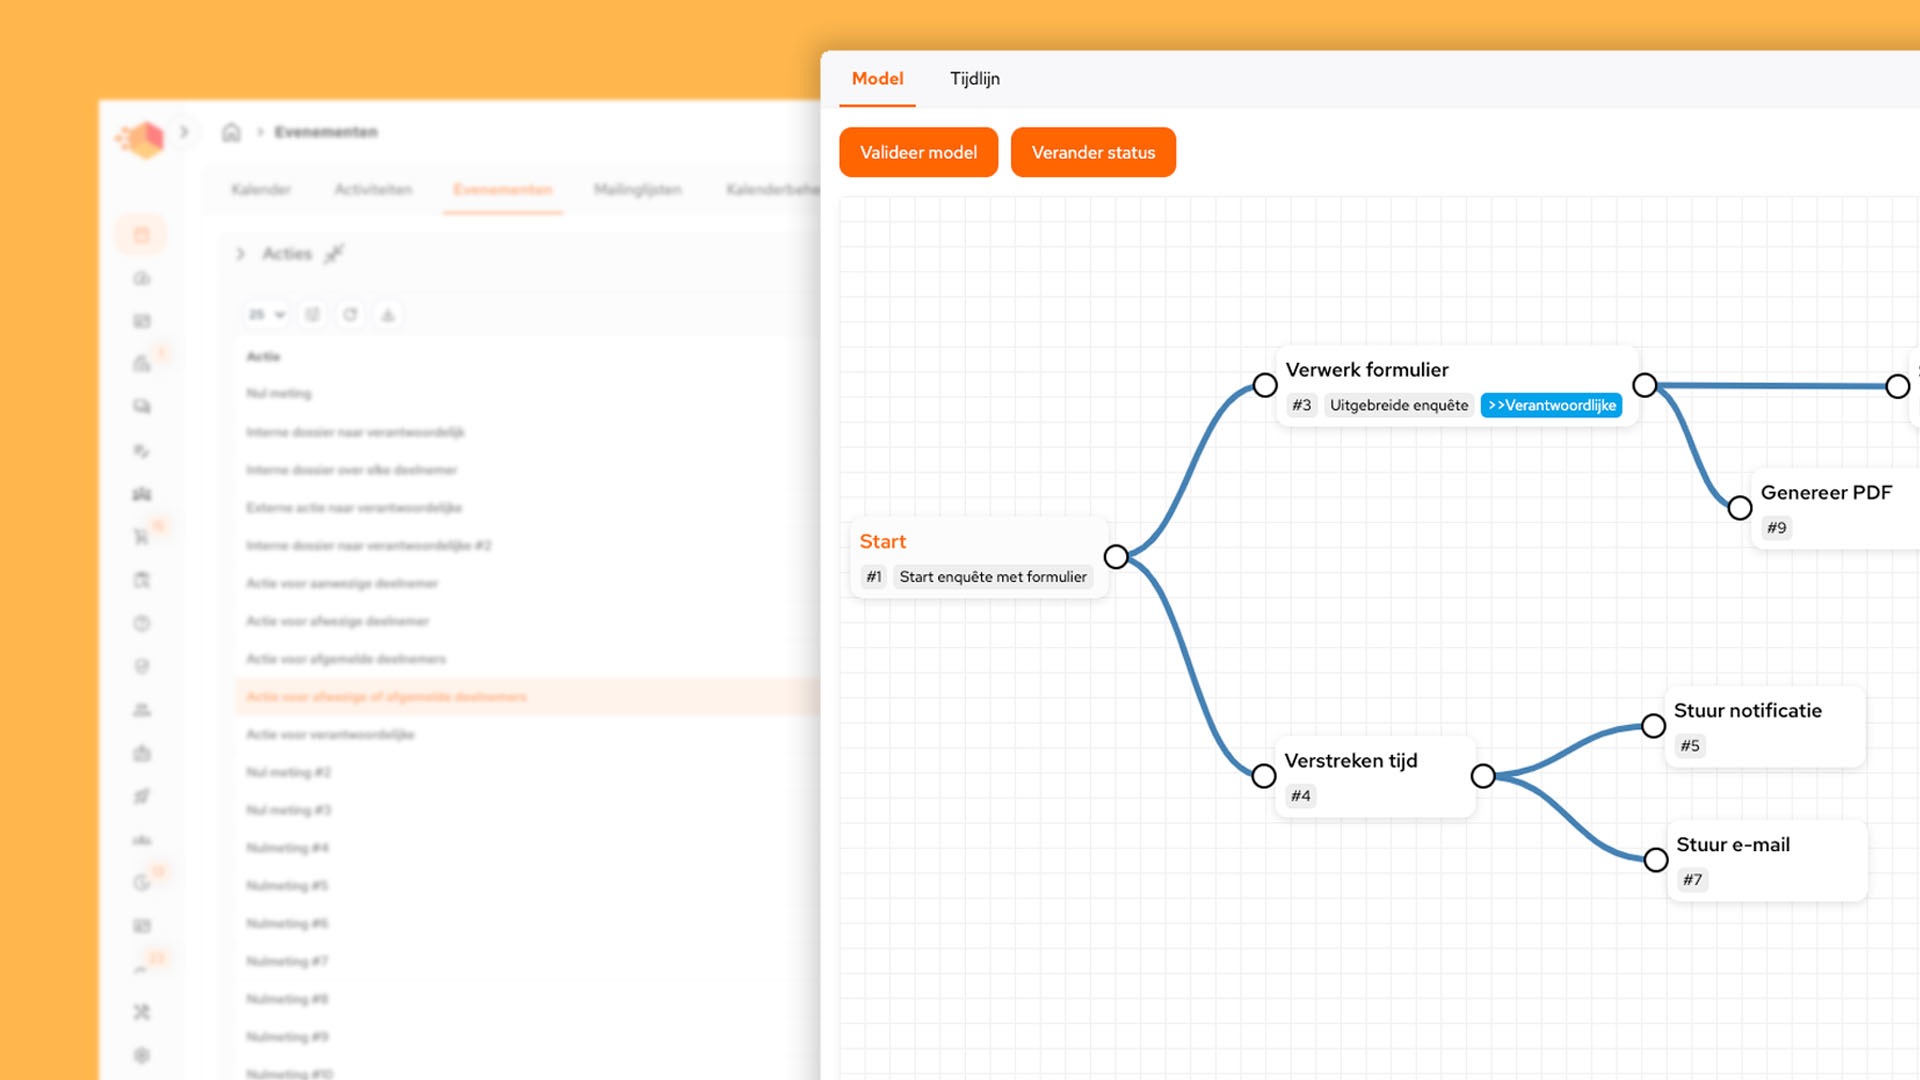Click the chat bubbles sidebar icon
This screenshot has height=1080, width=1920.
pos(141,407)
